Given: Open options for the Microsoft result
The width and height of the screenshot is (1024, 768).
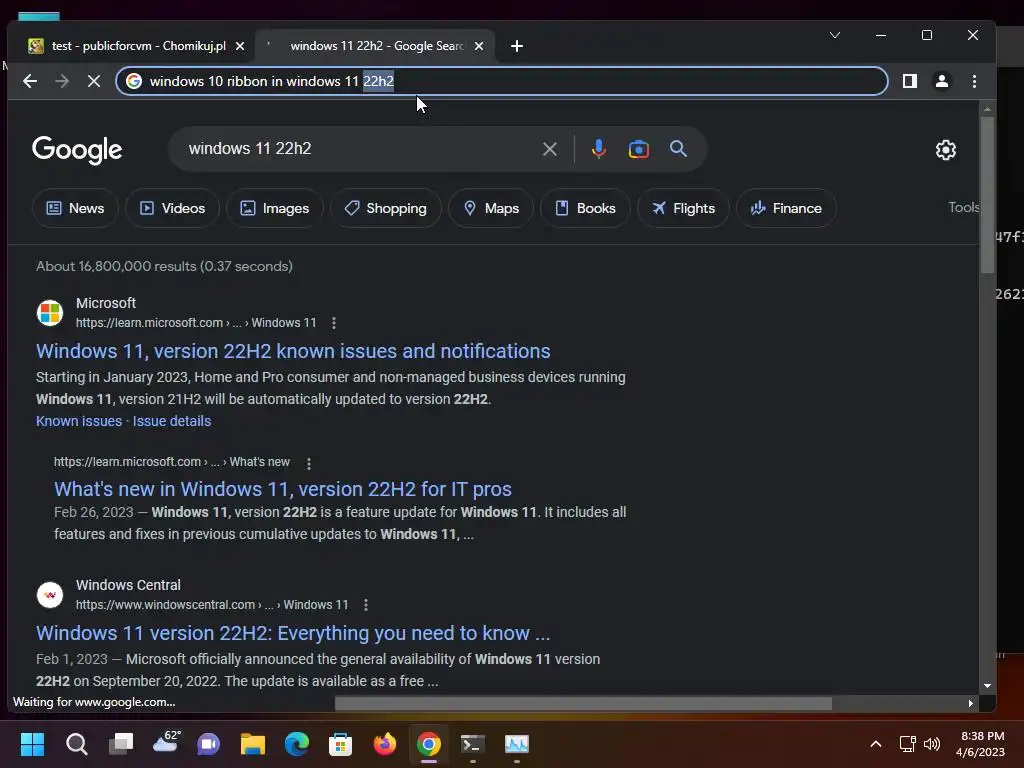Looking at the screenshot, I should [x=334, y=323].
